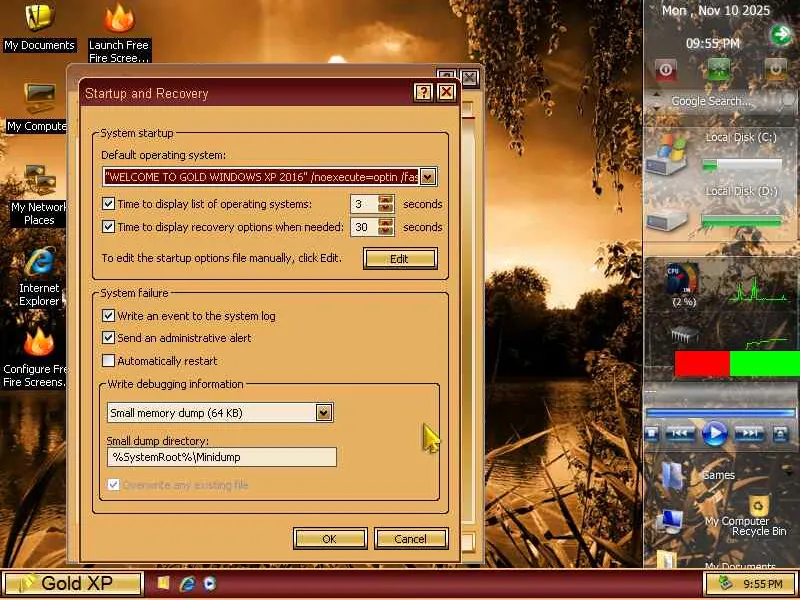Click the taskbar clock showing 9:55 PM

(x=763, y=584)
